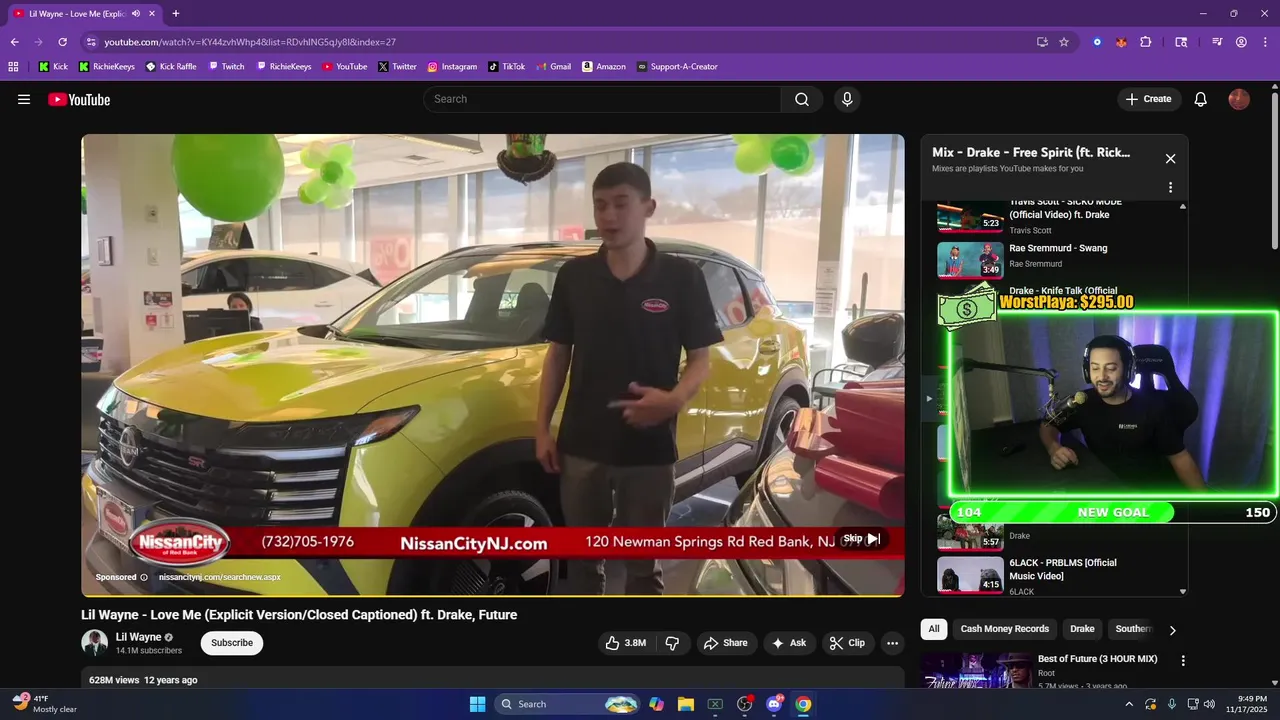Select the All filter chip
Image resolution: width=1280 pixels, height=720 pixels.
point(934,629)
